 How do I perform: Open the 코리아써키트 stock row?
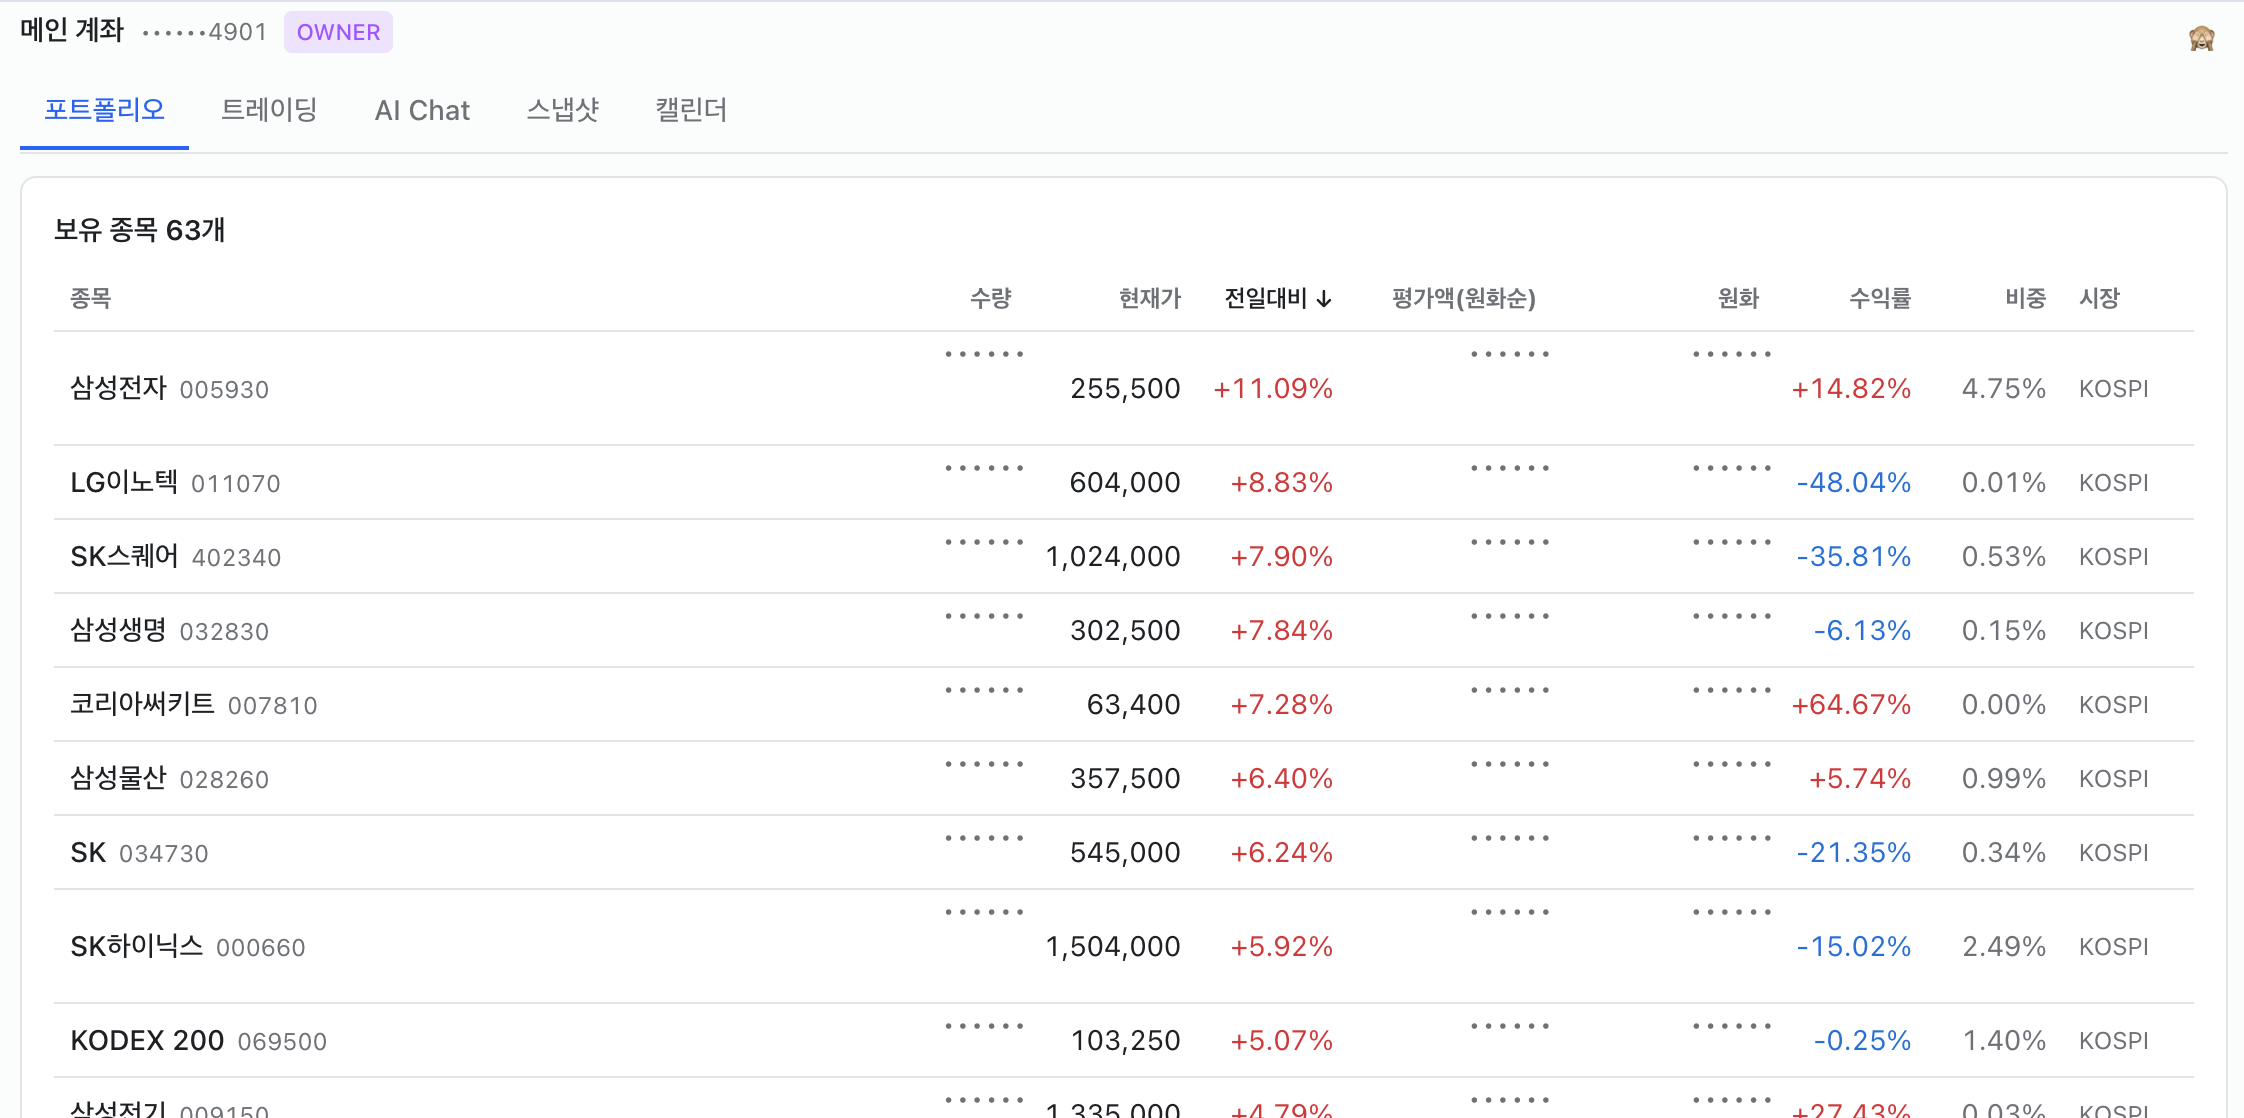1124,704
